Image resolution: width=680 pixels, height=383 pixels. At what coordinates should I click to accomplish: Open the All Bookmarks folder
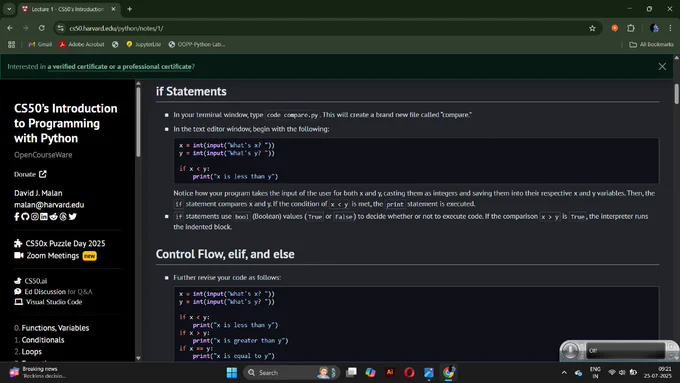651,44
